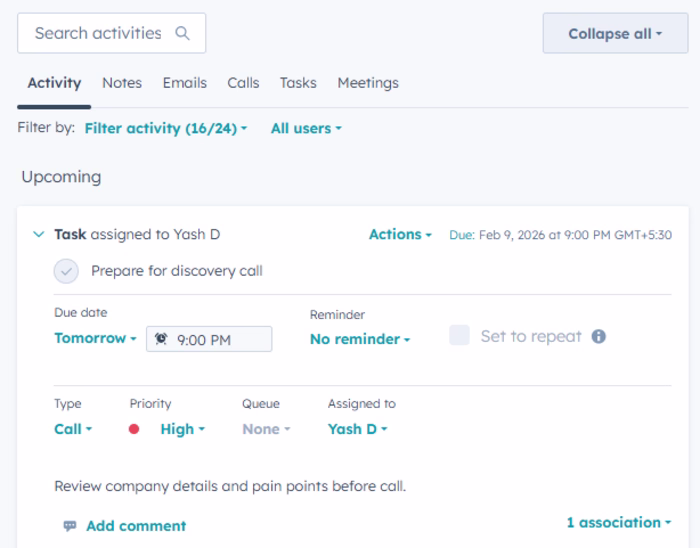Open the Filter activity (16/24) dropdown

pyautogui.click(x=166, y=128)
